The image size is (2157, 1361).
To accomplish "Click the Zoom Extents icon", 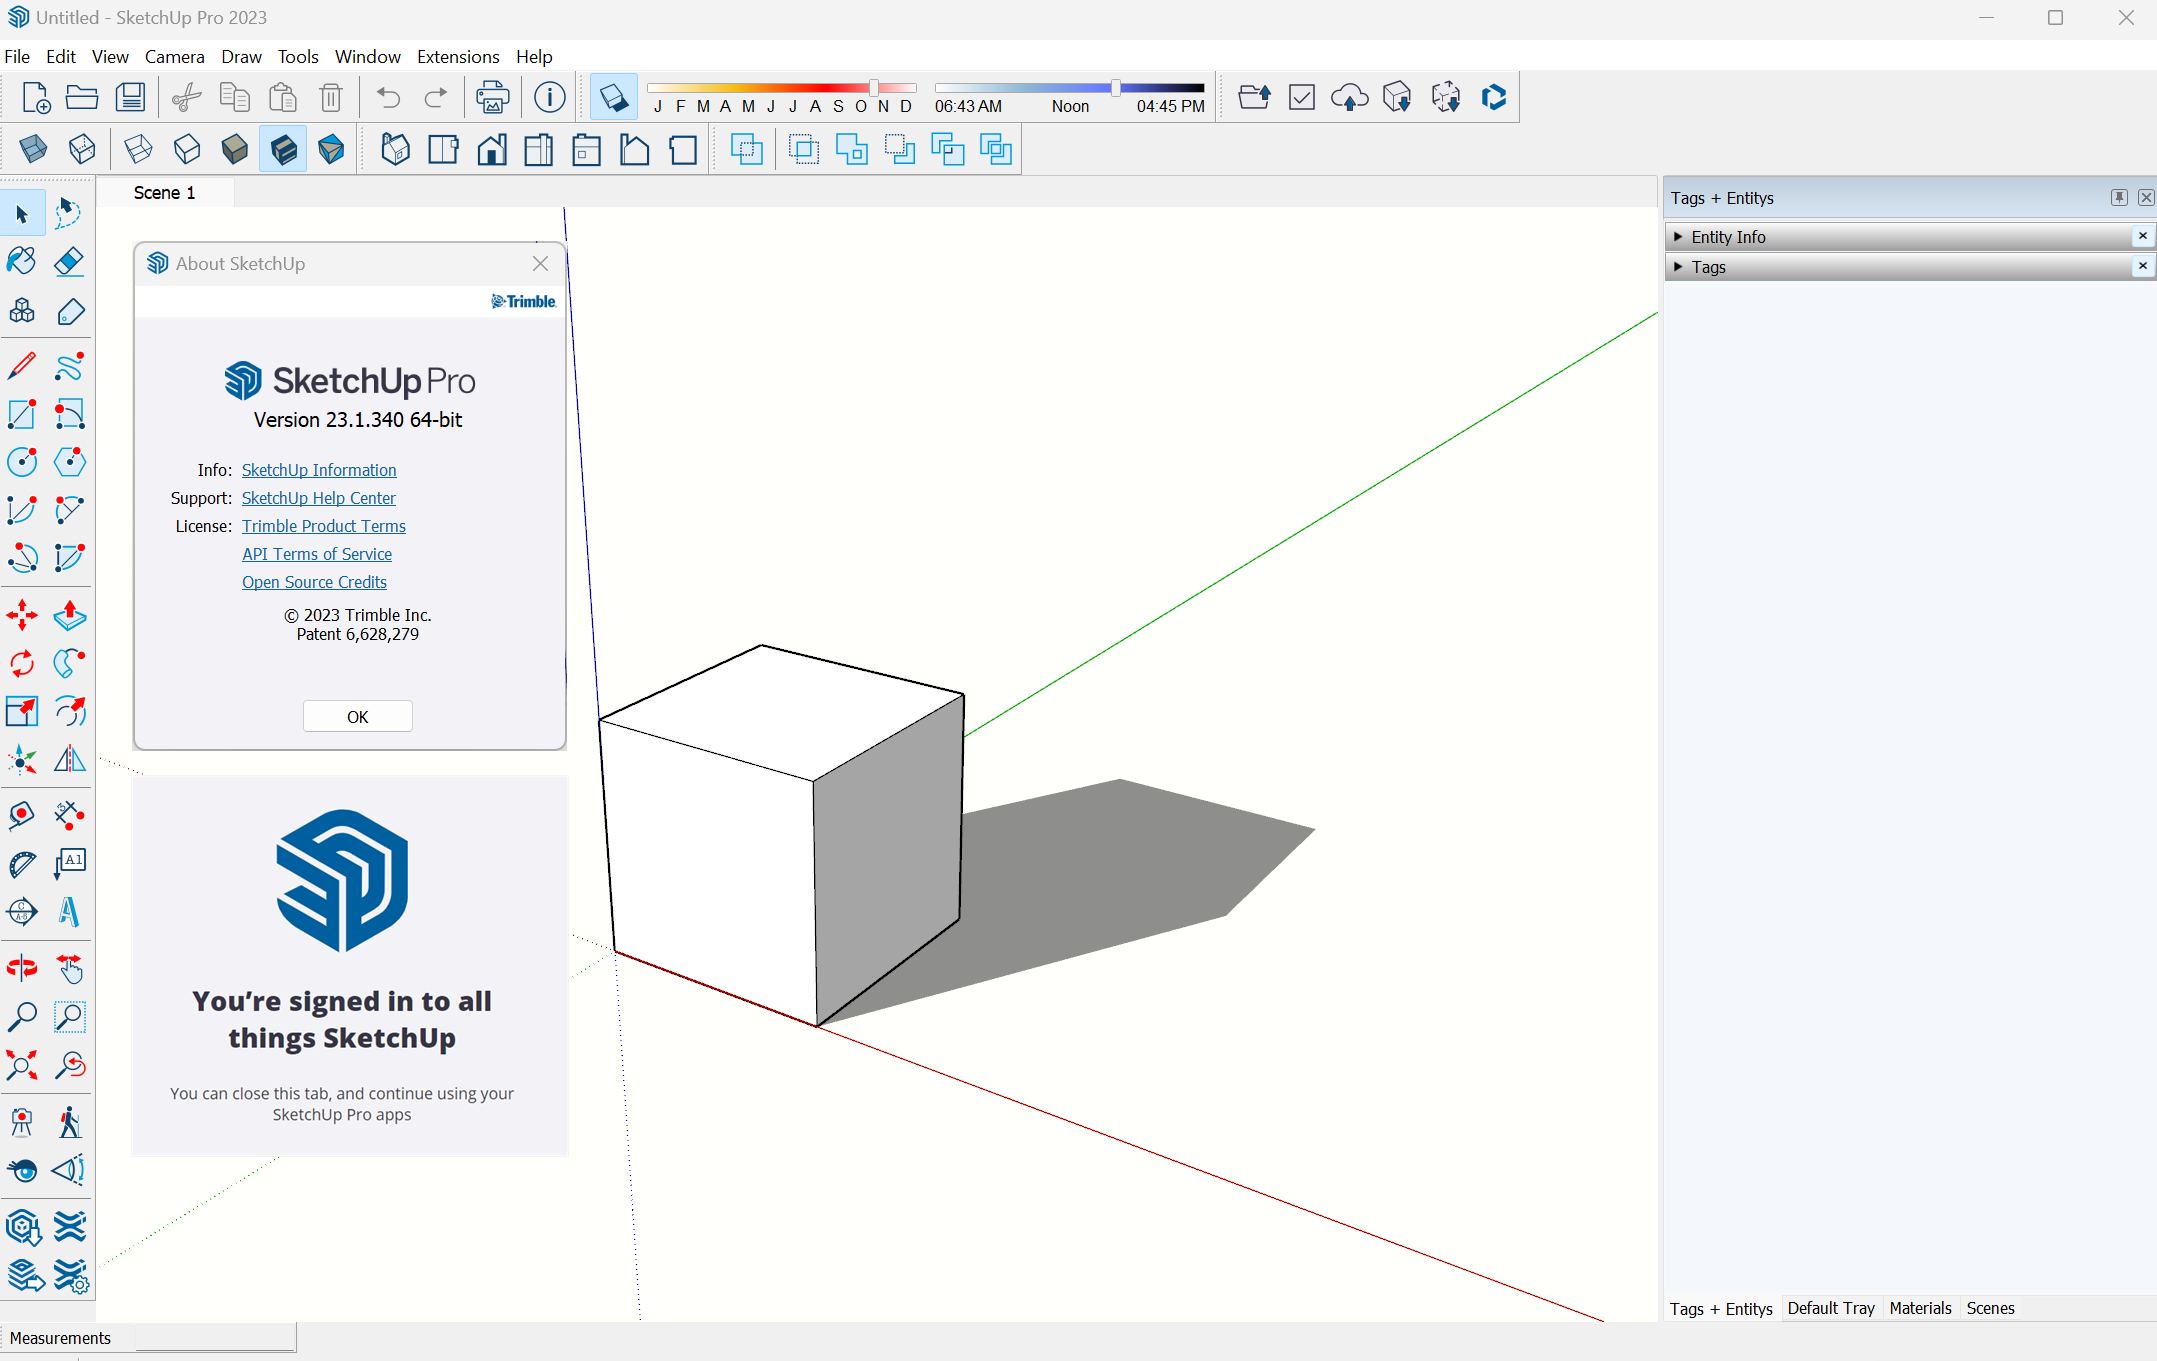I will (x=22, y=1065).
